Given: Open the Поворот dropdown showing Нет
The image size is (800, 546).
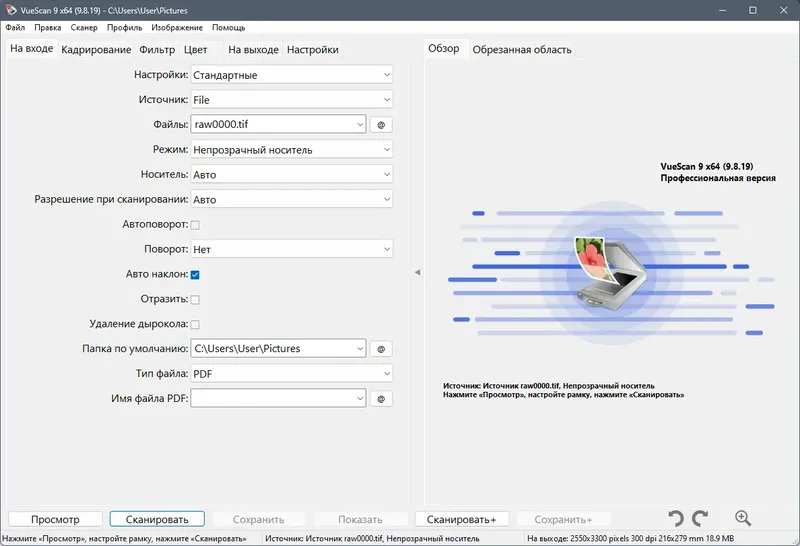Looking at the screenshot, I should [292, 250].
